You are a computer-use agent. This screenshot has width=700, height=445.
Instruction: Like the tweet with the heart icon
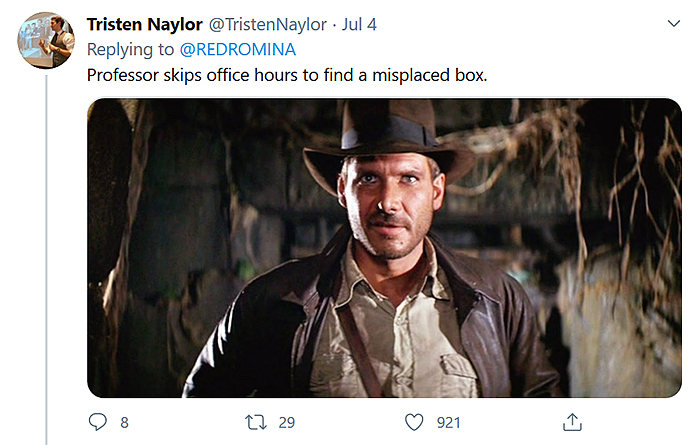point(413,422)
